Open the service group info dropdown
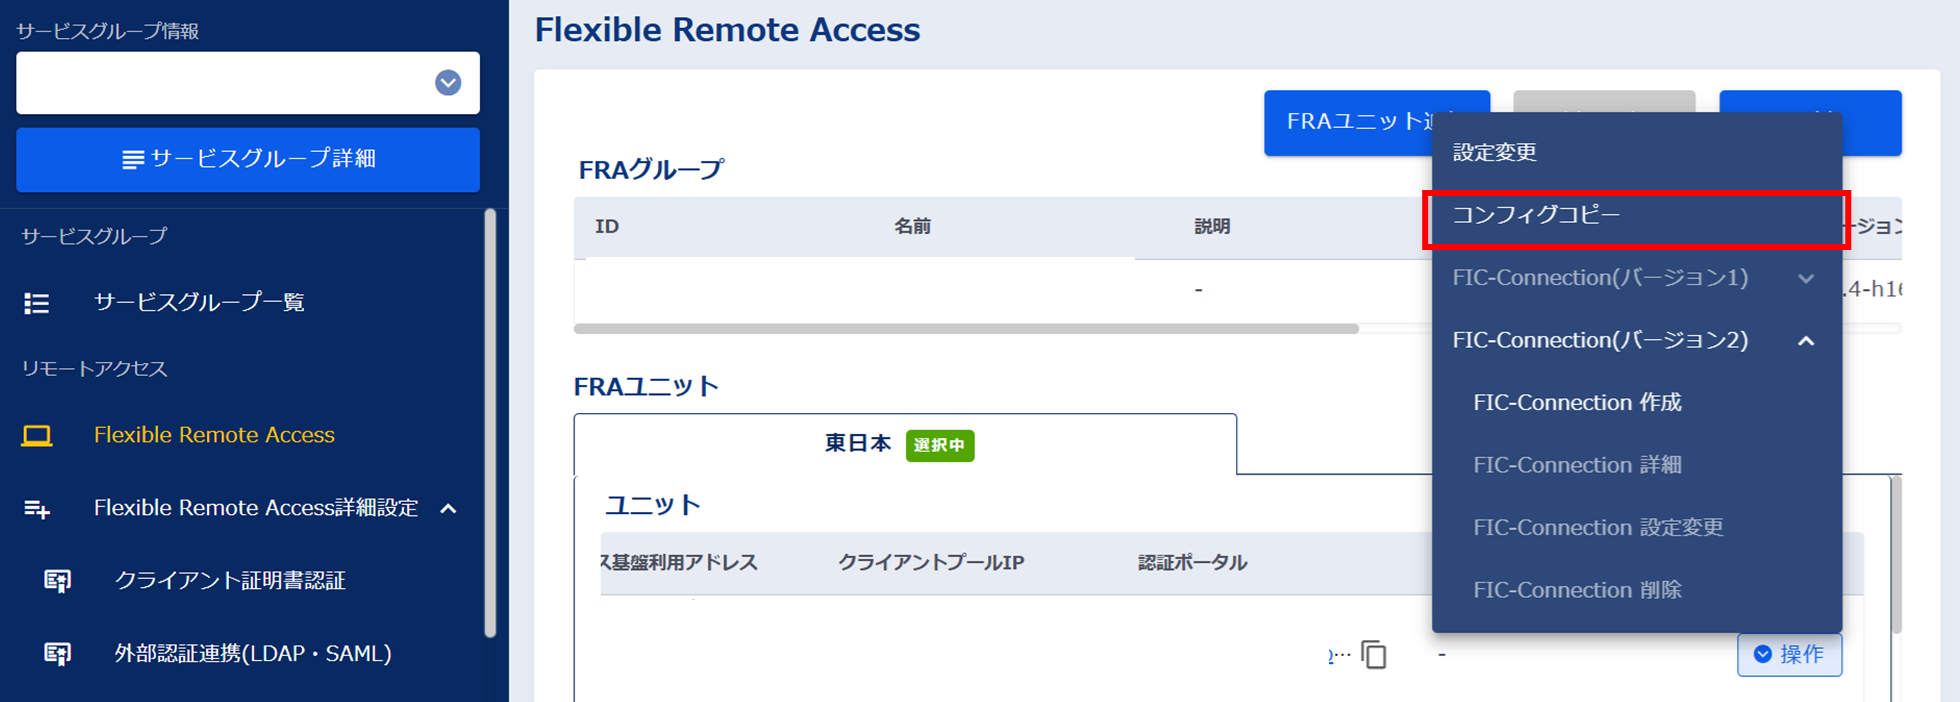The image size is (1960, 702). (x=447, y=83)
